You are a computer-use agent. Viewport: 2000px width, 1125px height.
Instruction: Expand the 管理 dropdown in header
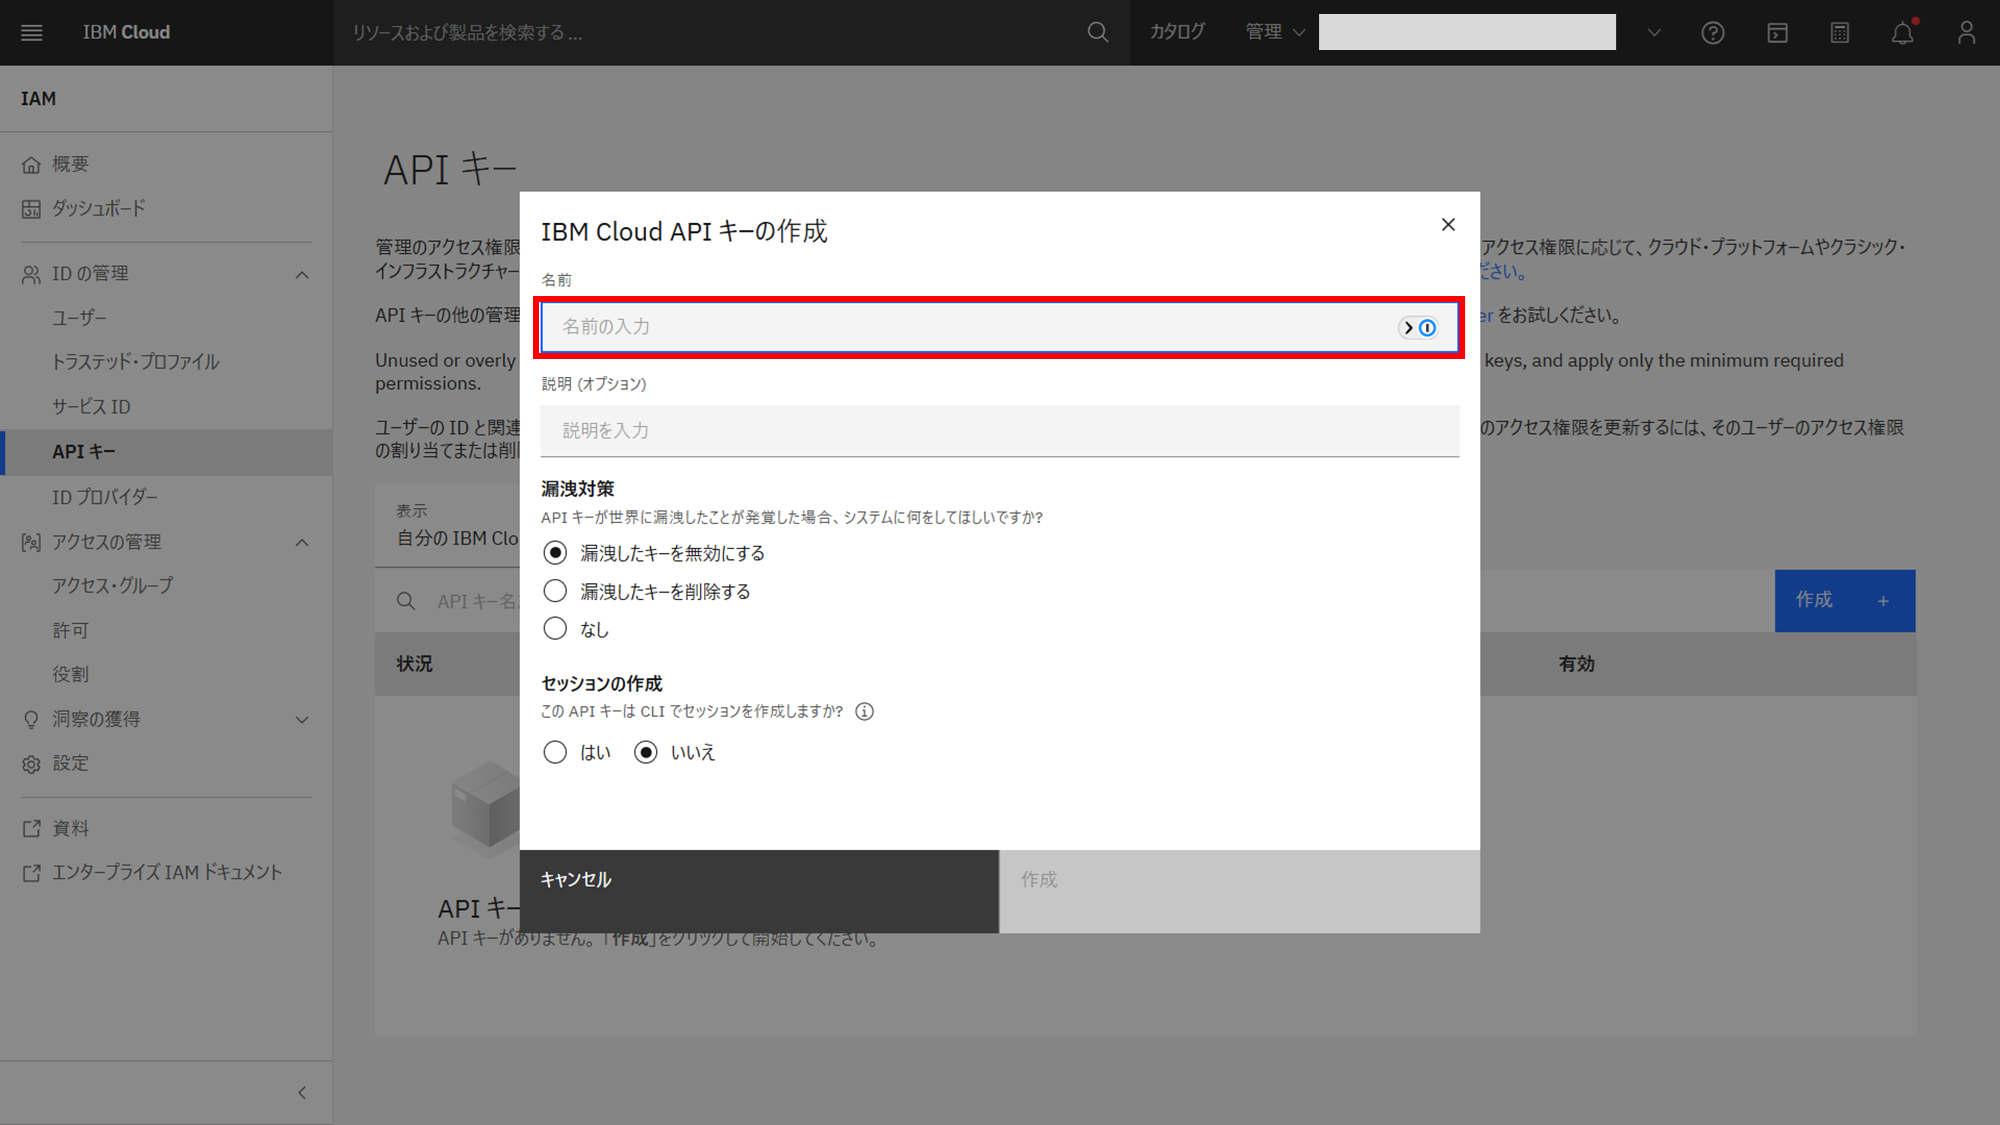pos(1275,32)
